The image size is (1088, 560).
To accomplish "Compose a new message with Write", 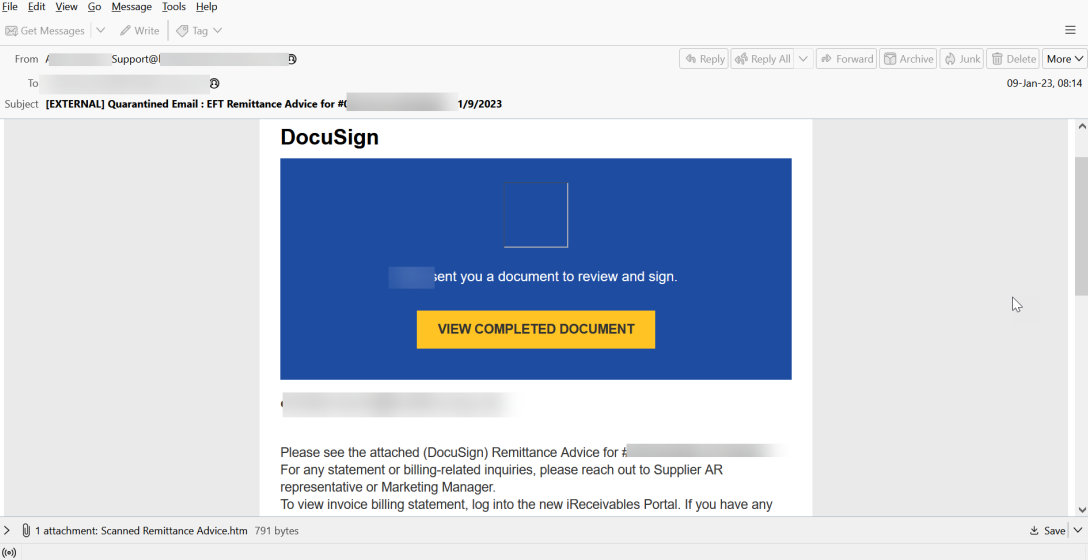I will tap(139, 31).
